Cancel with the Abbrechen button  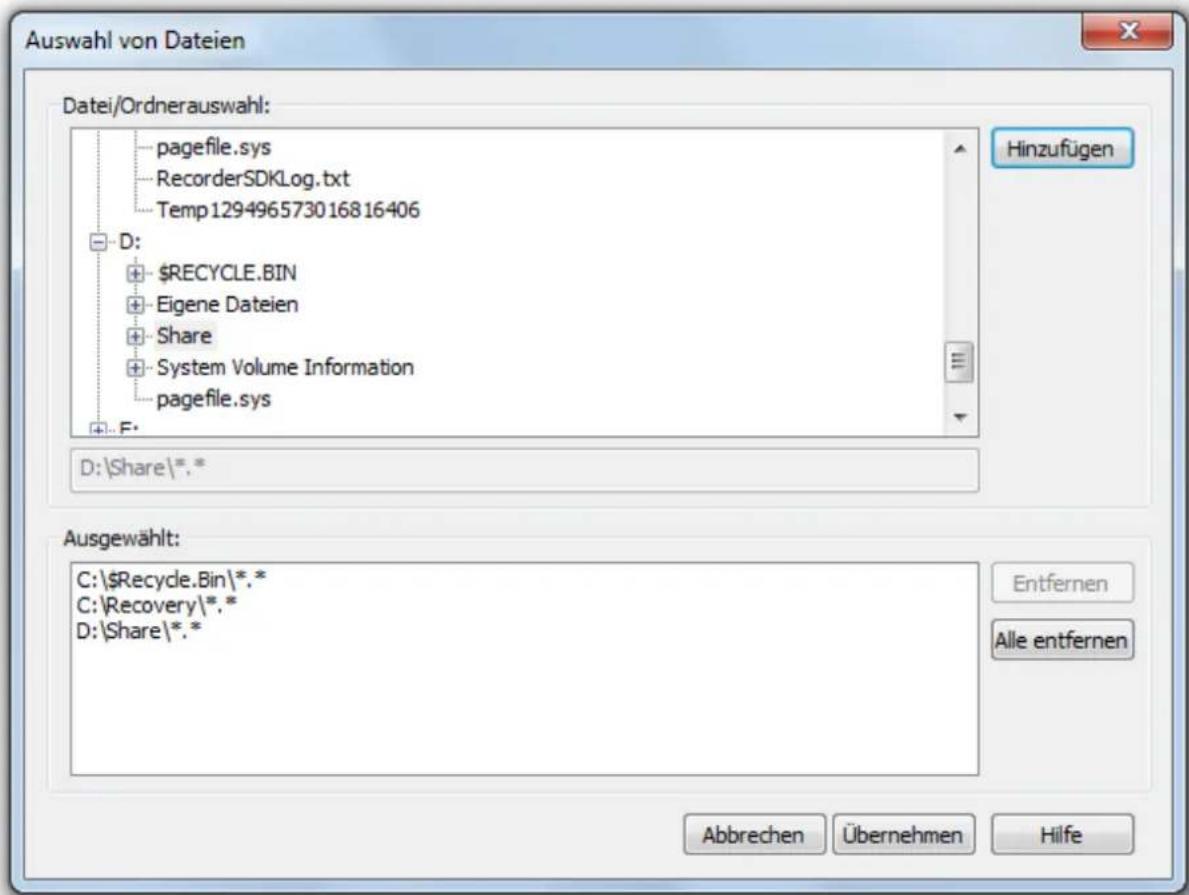[753, 834]
